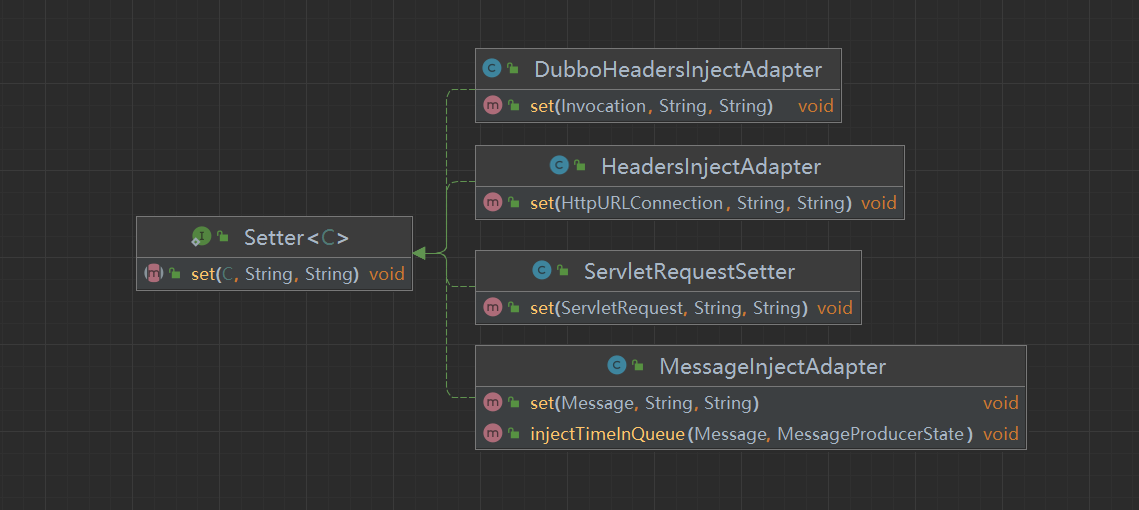Click method icon of set(Invocation, String, String)
1139x510 pixels.
tap(491, 106)
